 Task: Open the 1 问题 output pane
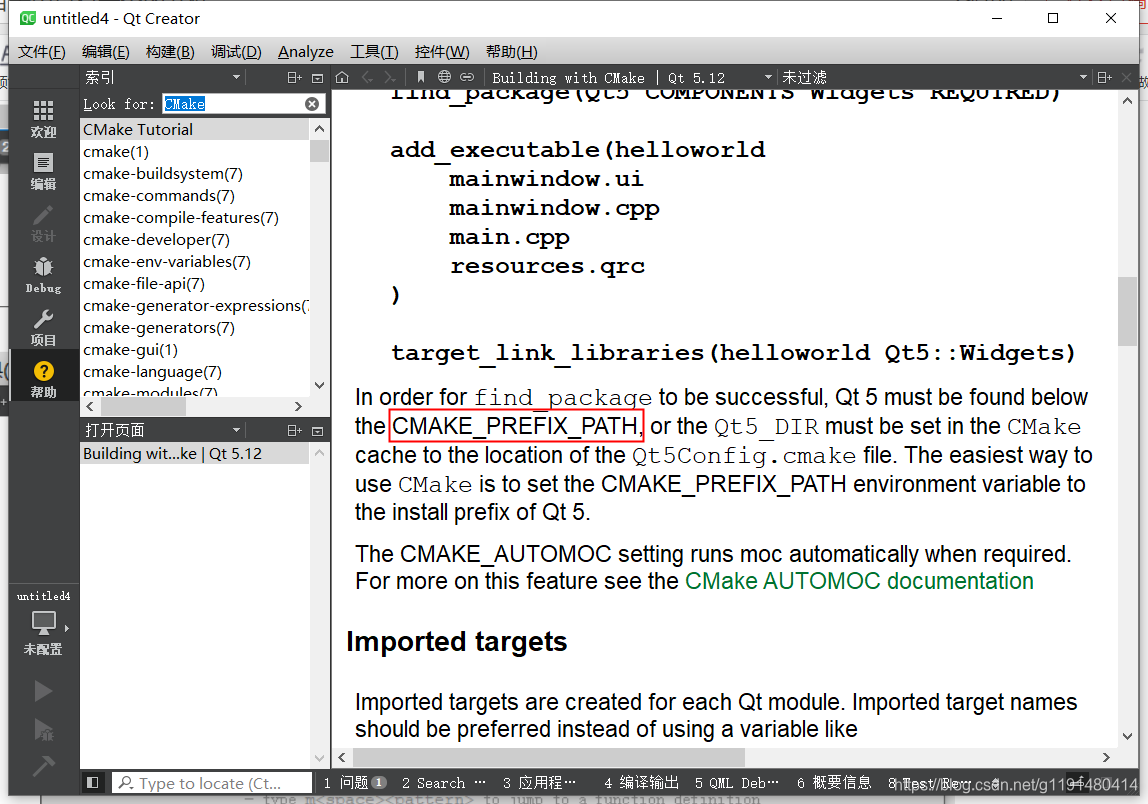click(354, 783)
